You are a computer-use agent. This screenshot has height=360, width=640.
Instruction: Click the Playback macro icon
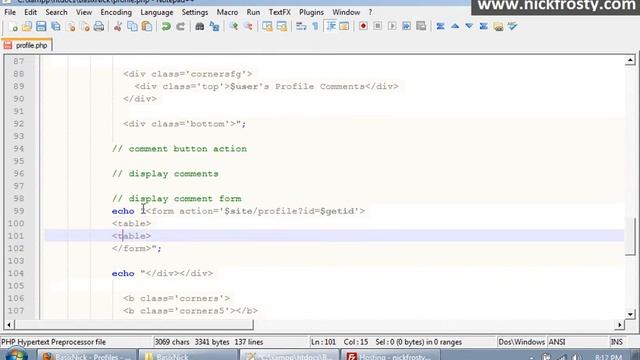coord(392,27)
